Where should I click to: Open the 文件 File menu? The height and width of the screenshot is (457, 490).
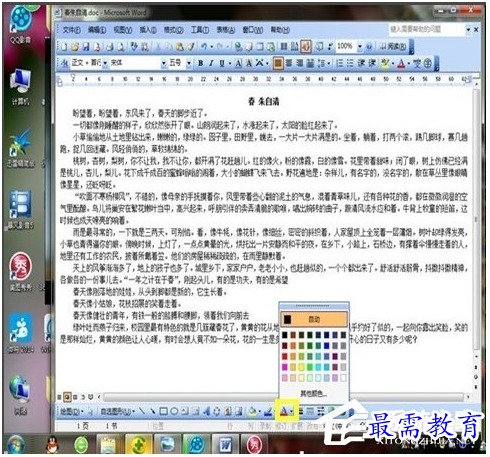click(71, 30)
